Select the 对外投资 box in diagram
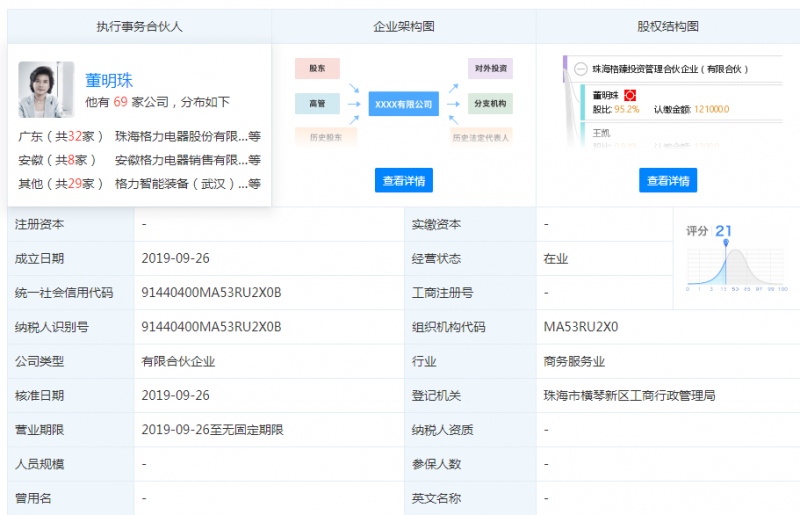The image size is (800, 515). coord(490,69)
